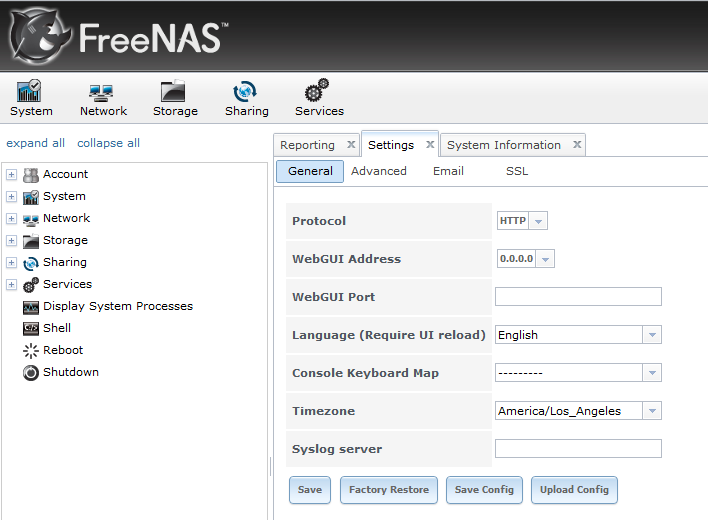The height and width of the screenshot is (520, 708).
Task: Open the Protocol HTTP dropdown
Action: pos(538,221)
